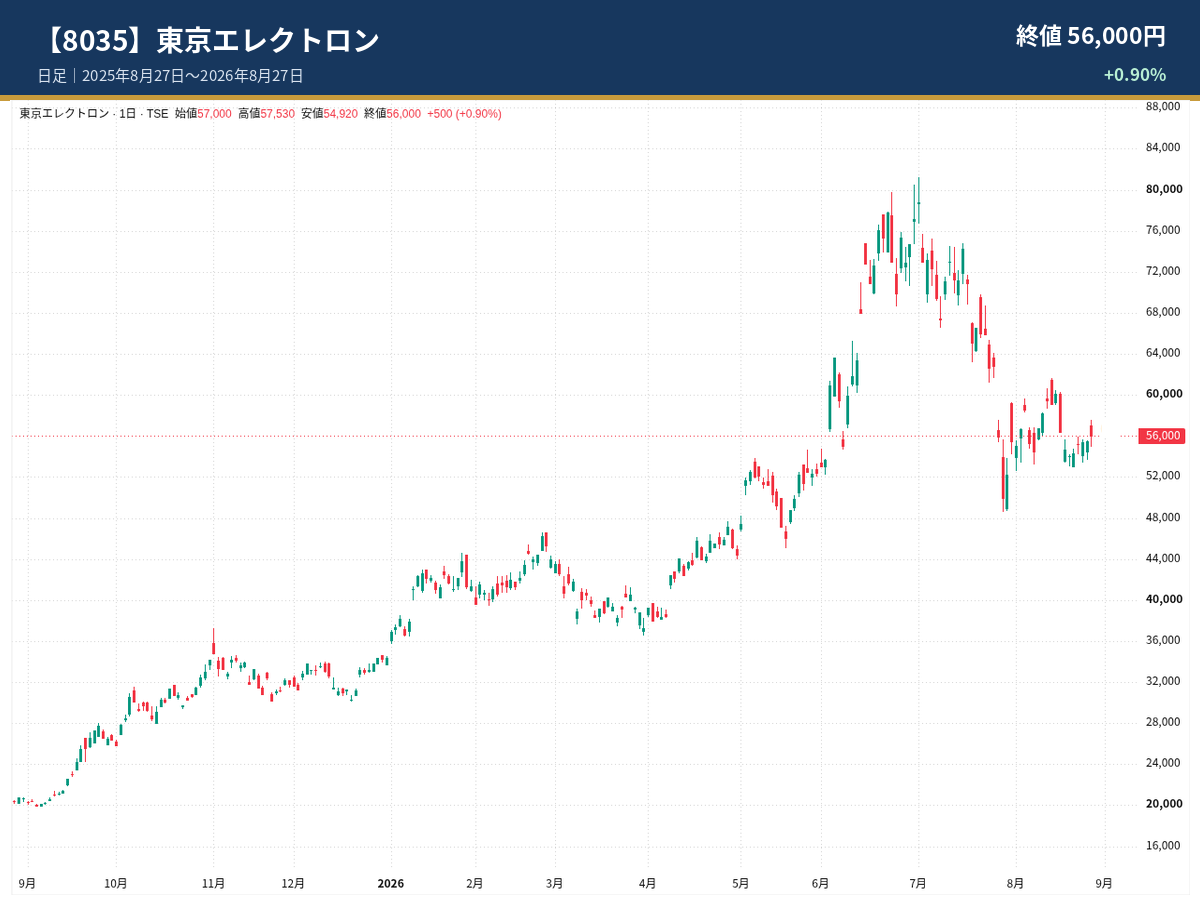Click the 44,000 price axis label

point(1163,558)
